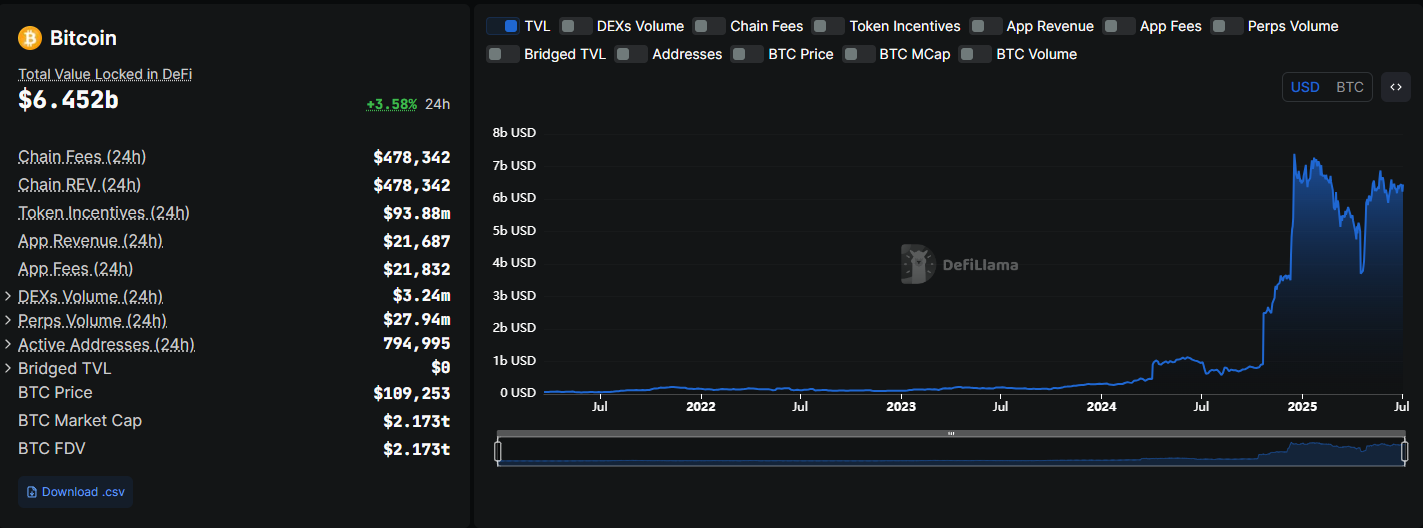This screenshot has height=528, width=1423.
Task: Click the App Revenue (24h) label
Action: tap(90, 241)
